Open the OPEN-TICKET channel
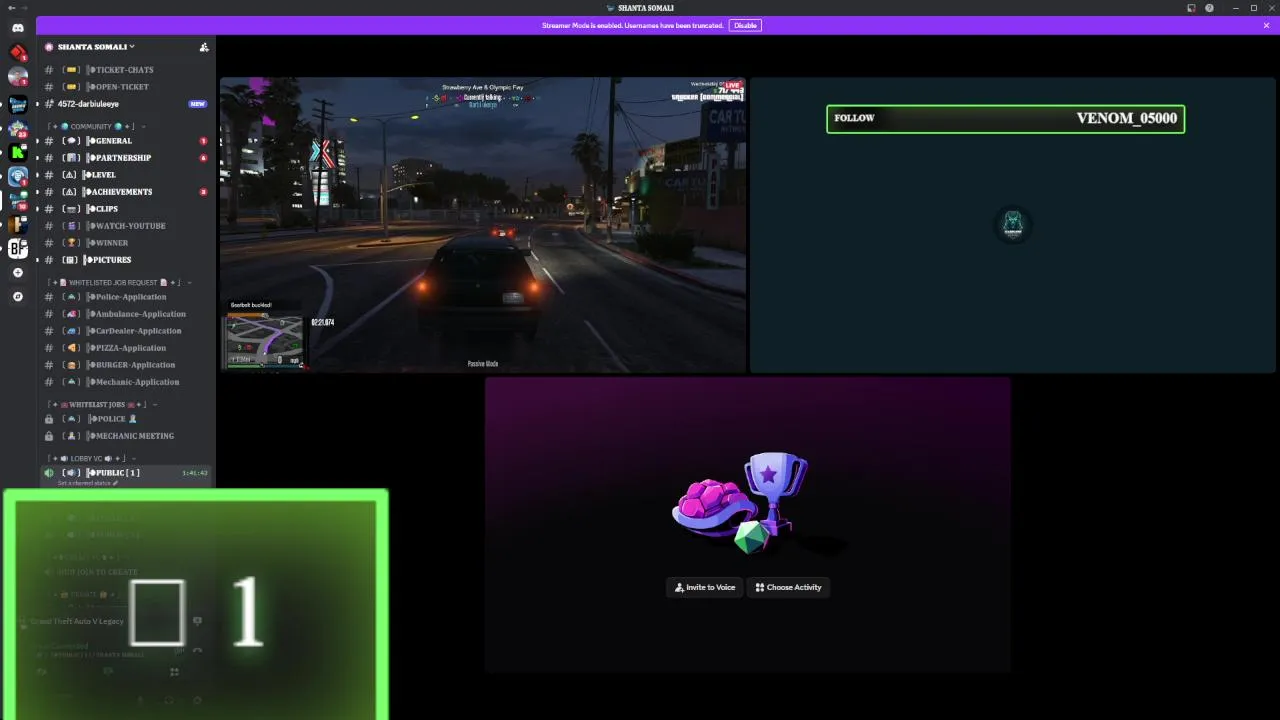The height and width of the screenshot is (720, 1280). [x=126, y=87]
